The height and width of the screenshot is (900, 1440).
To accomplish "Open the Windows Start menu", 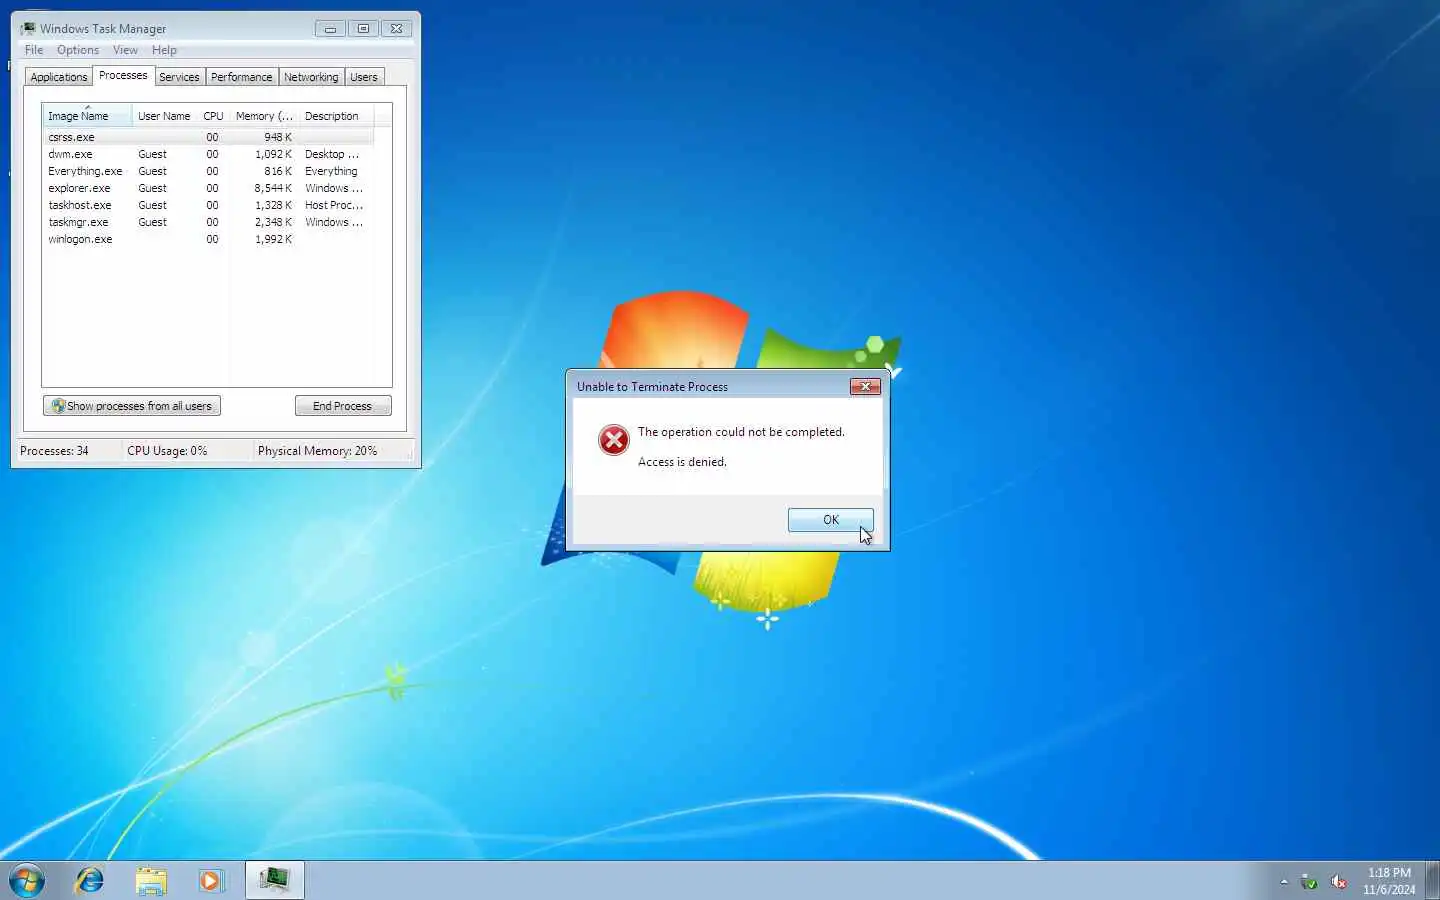I will (27, 881).
